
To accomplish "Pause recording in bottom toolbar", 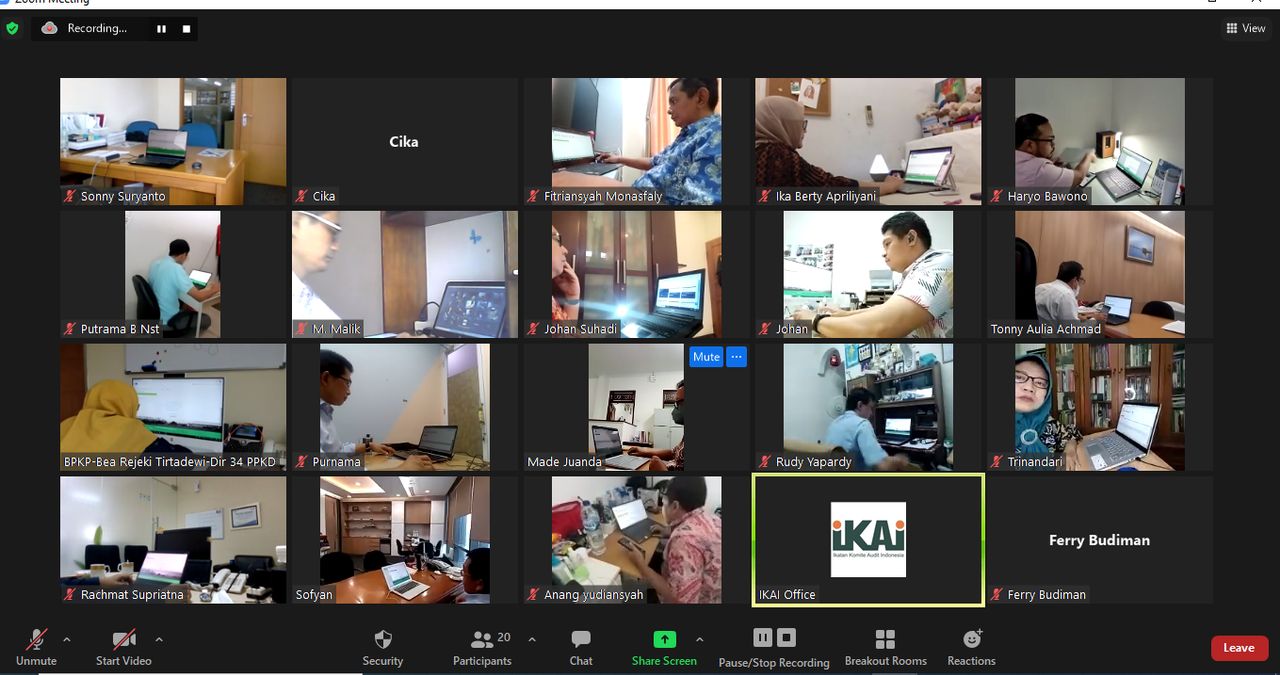I will coord(763,637).
